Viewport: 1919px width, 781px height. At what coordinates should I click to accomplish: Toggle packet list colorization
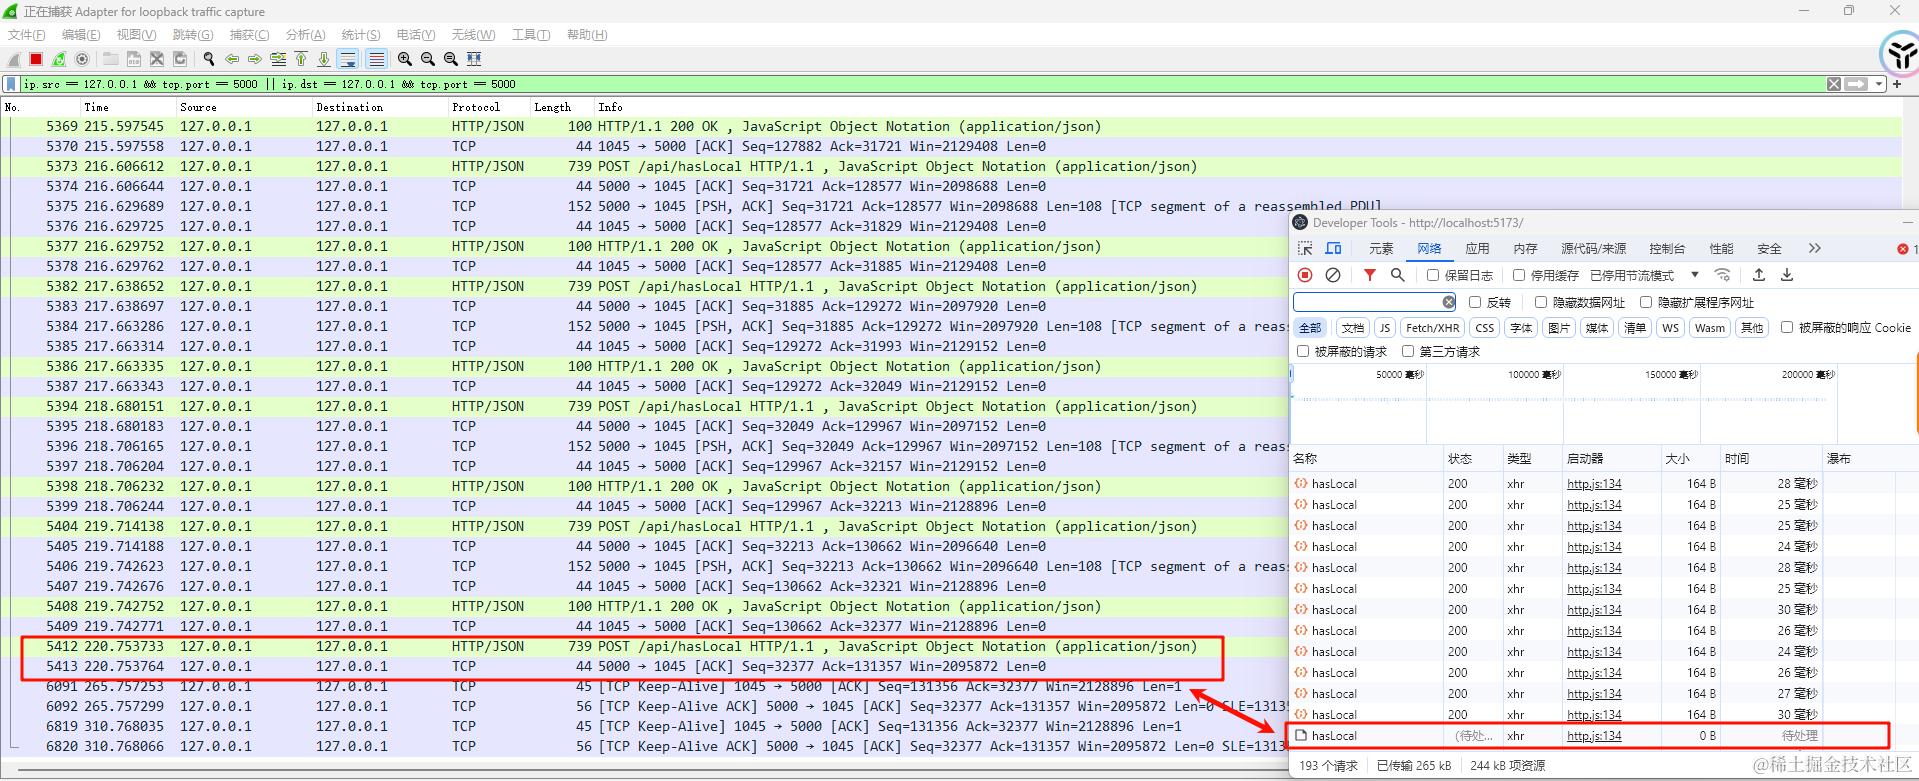pyautogui.click(x=376, y=59)
